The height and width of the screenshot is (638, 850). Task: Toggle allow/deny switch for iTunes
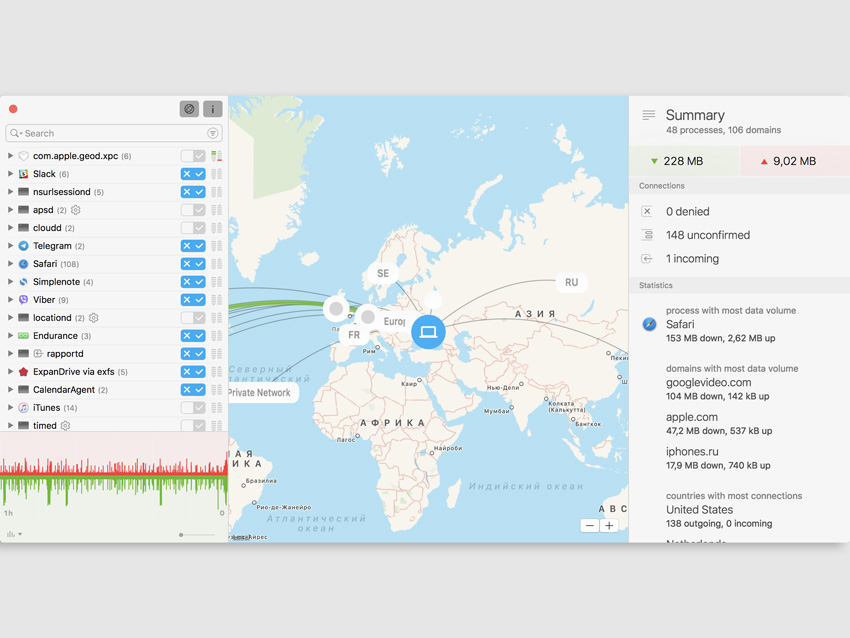pyautogui.click(x=193, y=408)
